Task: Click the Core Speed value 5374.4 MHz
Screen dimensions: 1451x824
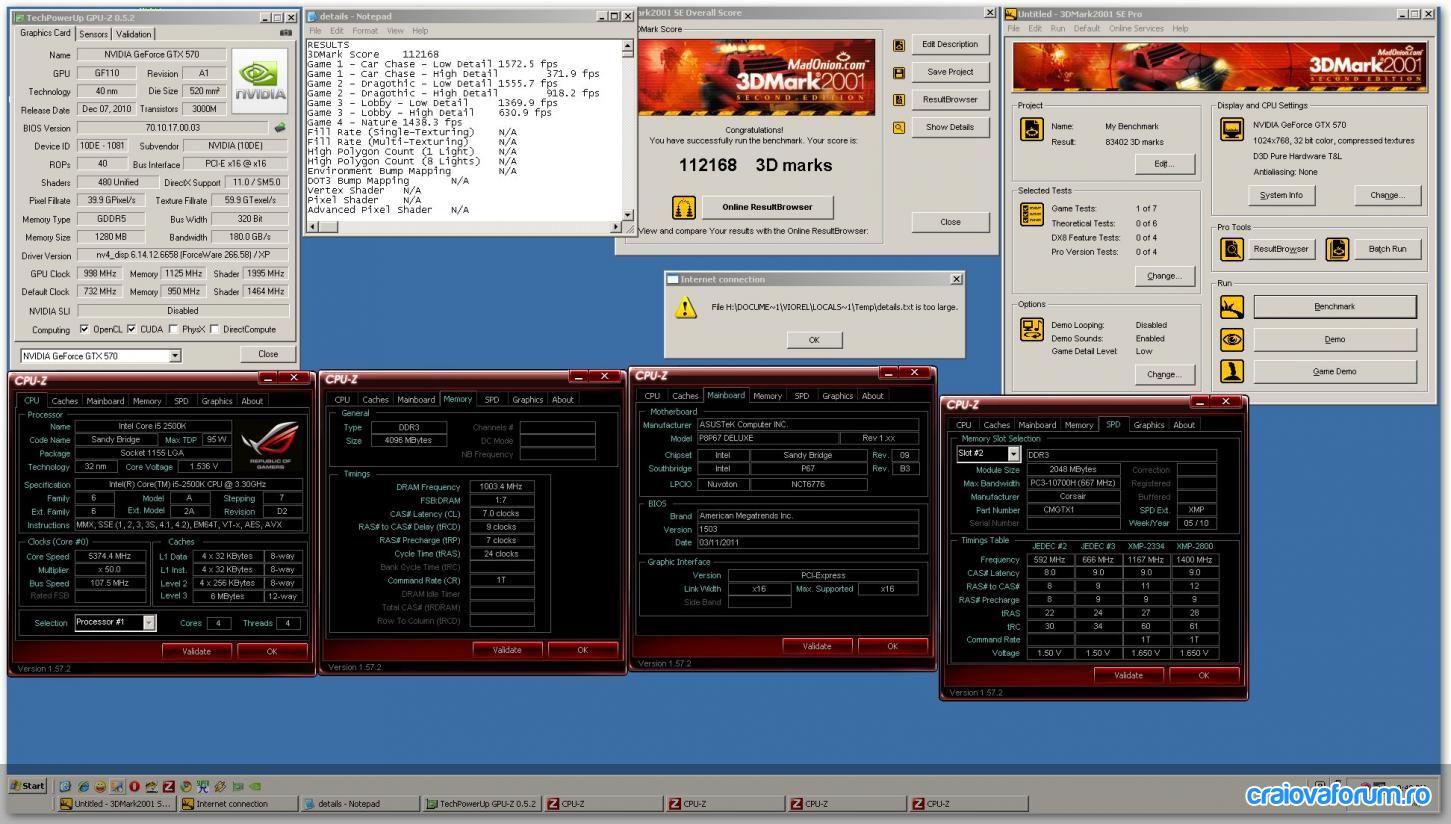Action: (110, 556)
